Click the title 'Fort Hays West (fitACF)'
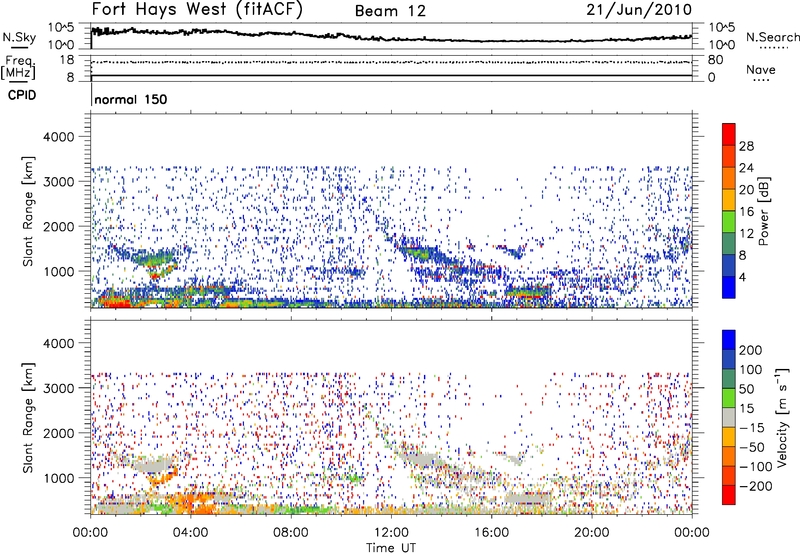 tap(197, 9)
